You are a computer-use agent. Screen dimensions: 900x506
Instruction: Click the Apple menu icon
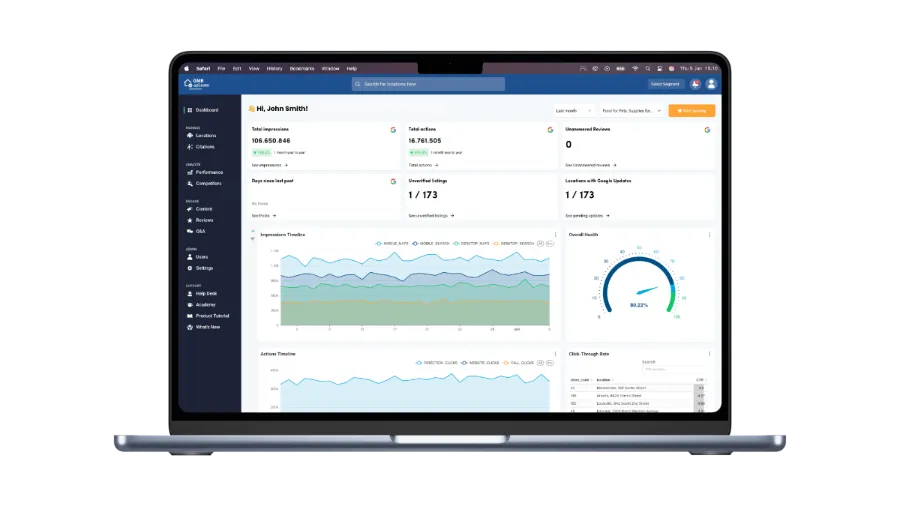tap(187, 68)
